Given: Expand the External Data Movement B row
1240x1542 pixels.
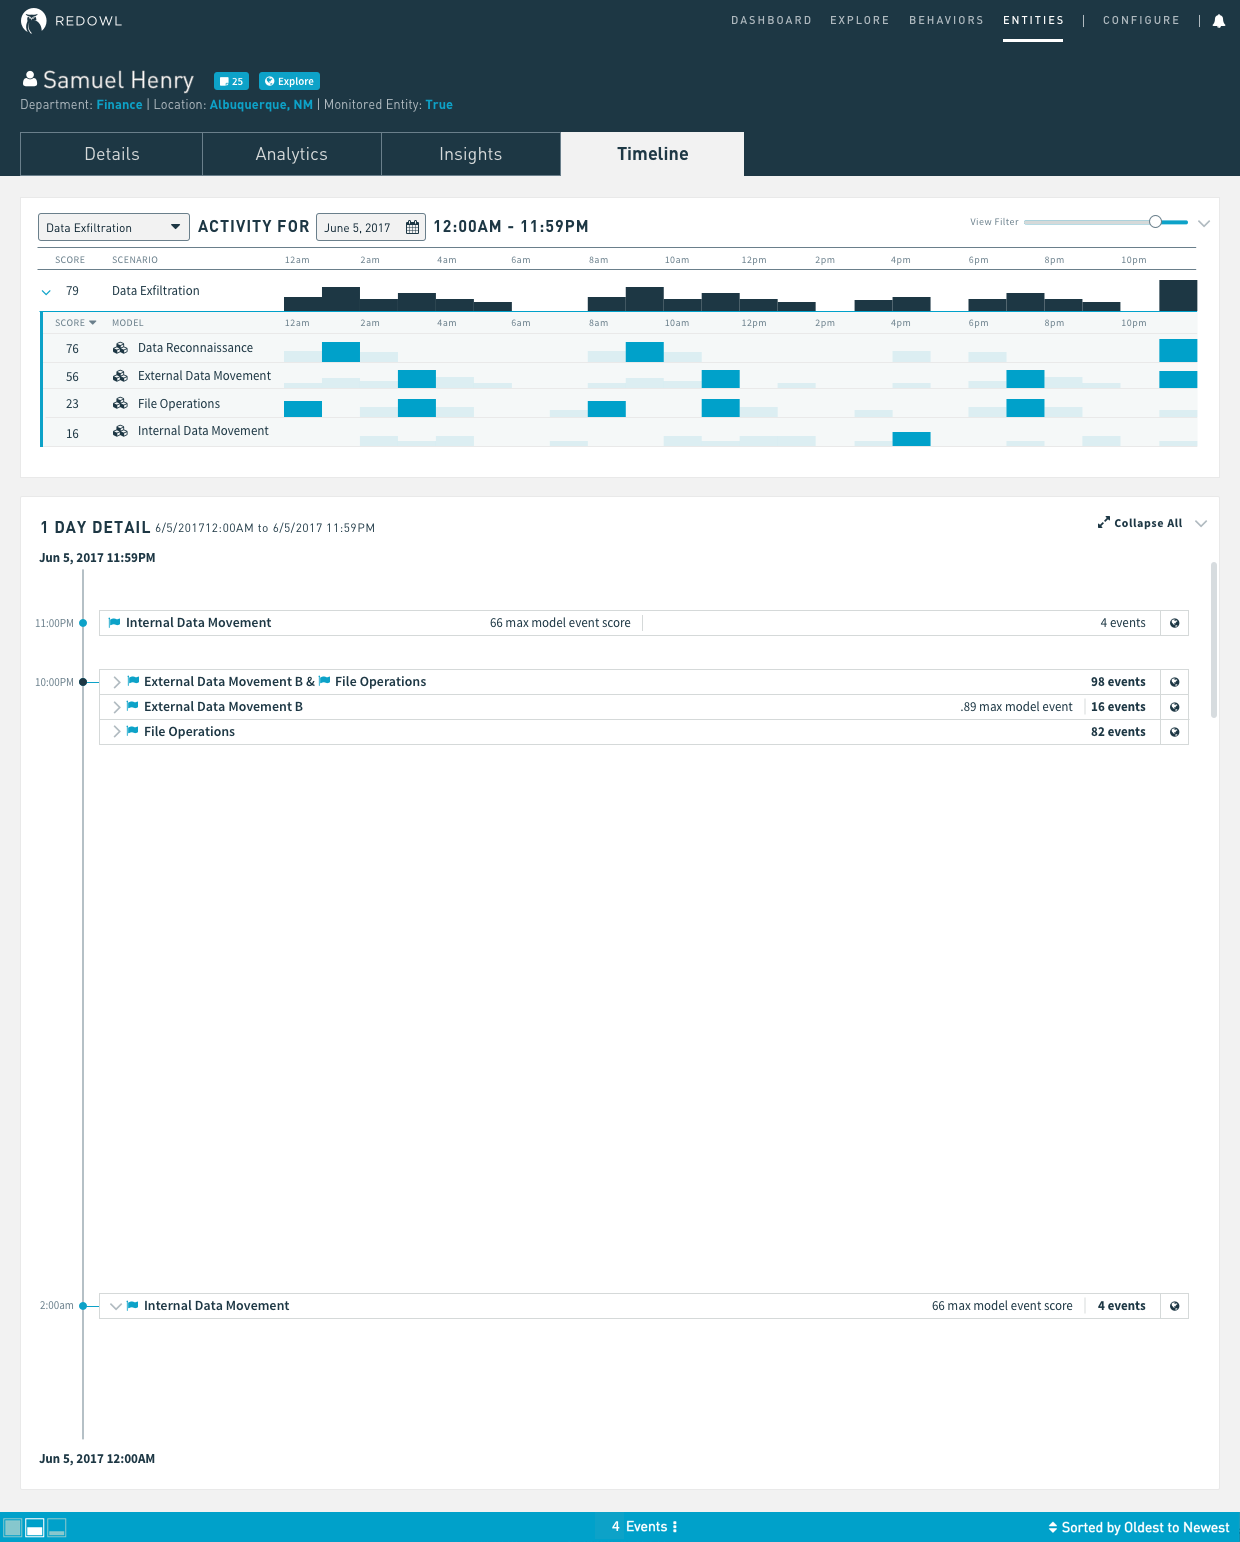Looking at the screenshot, I should click(117, 707).
